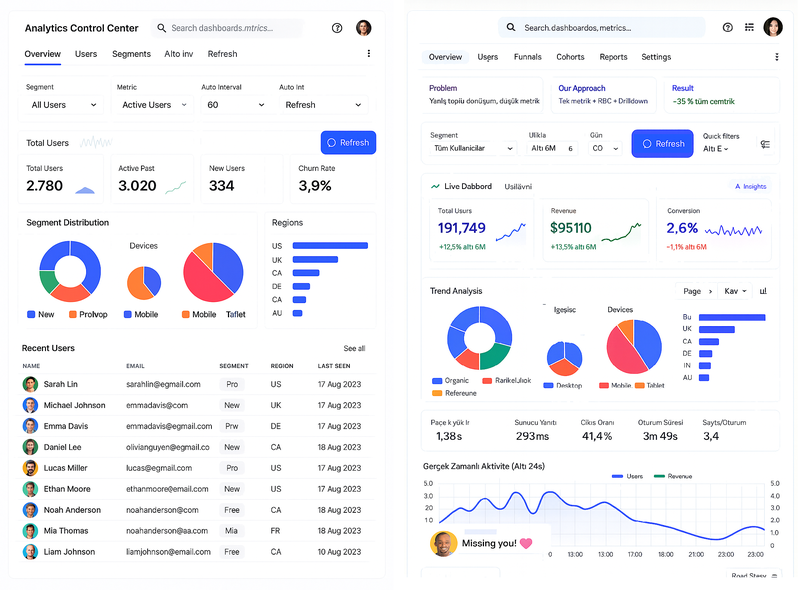
Task: Open the three-dot menu next to Settings tab
Action: click(x=776, y=57)
